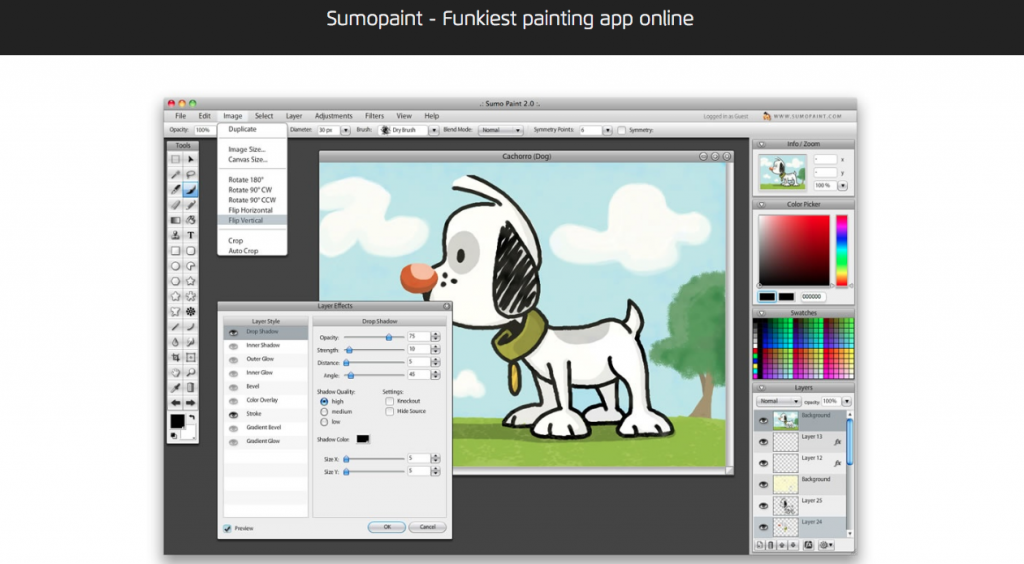Select medium shadow quality
Screen dimensions: 1024x564
click(324, 411)
